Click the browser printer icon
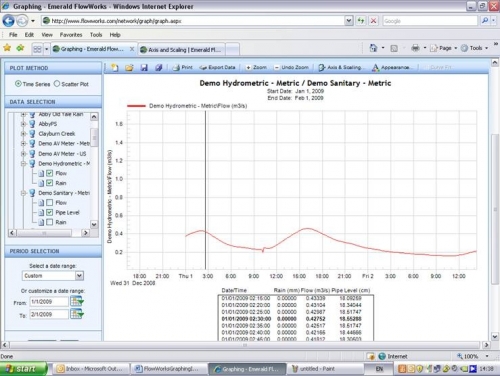The height and width of the screenshot is (376, 500). pos(415,48)
